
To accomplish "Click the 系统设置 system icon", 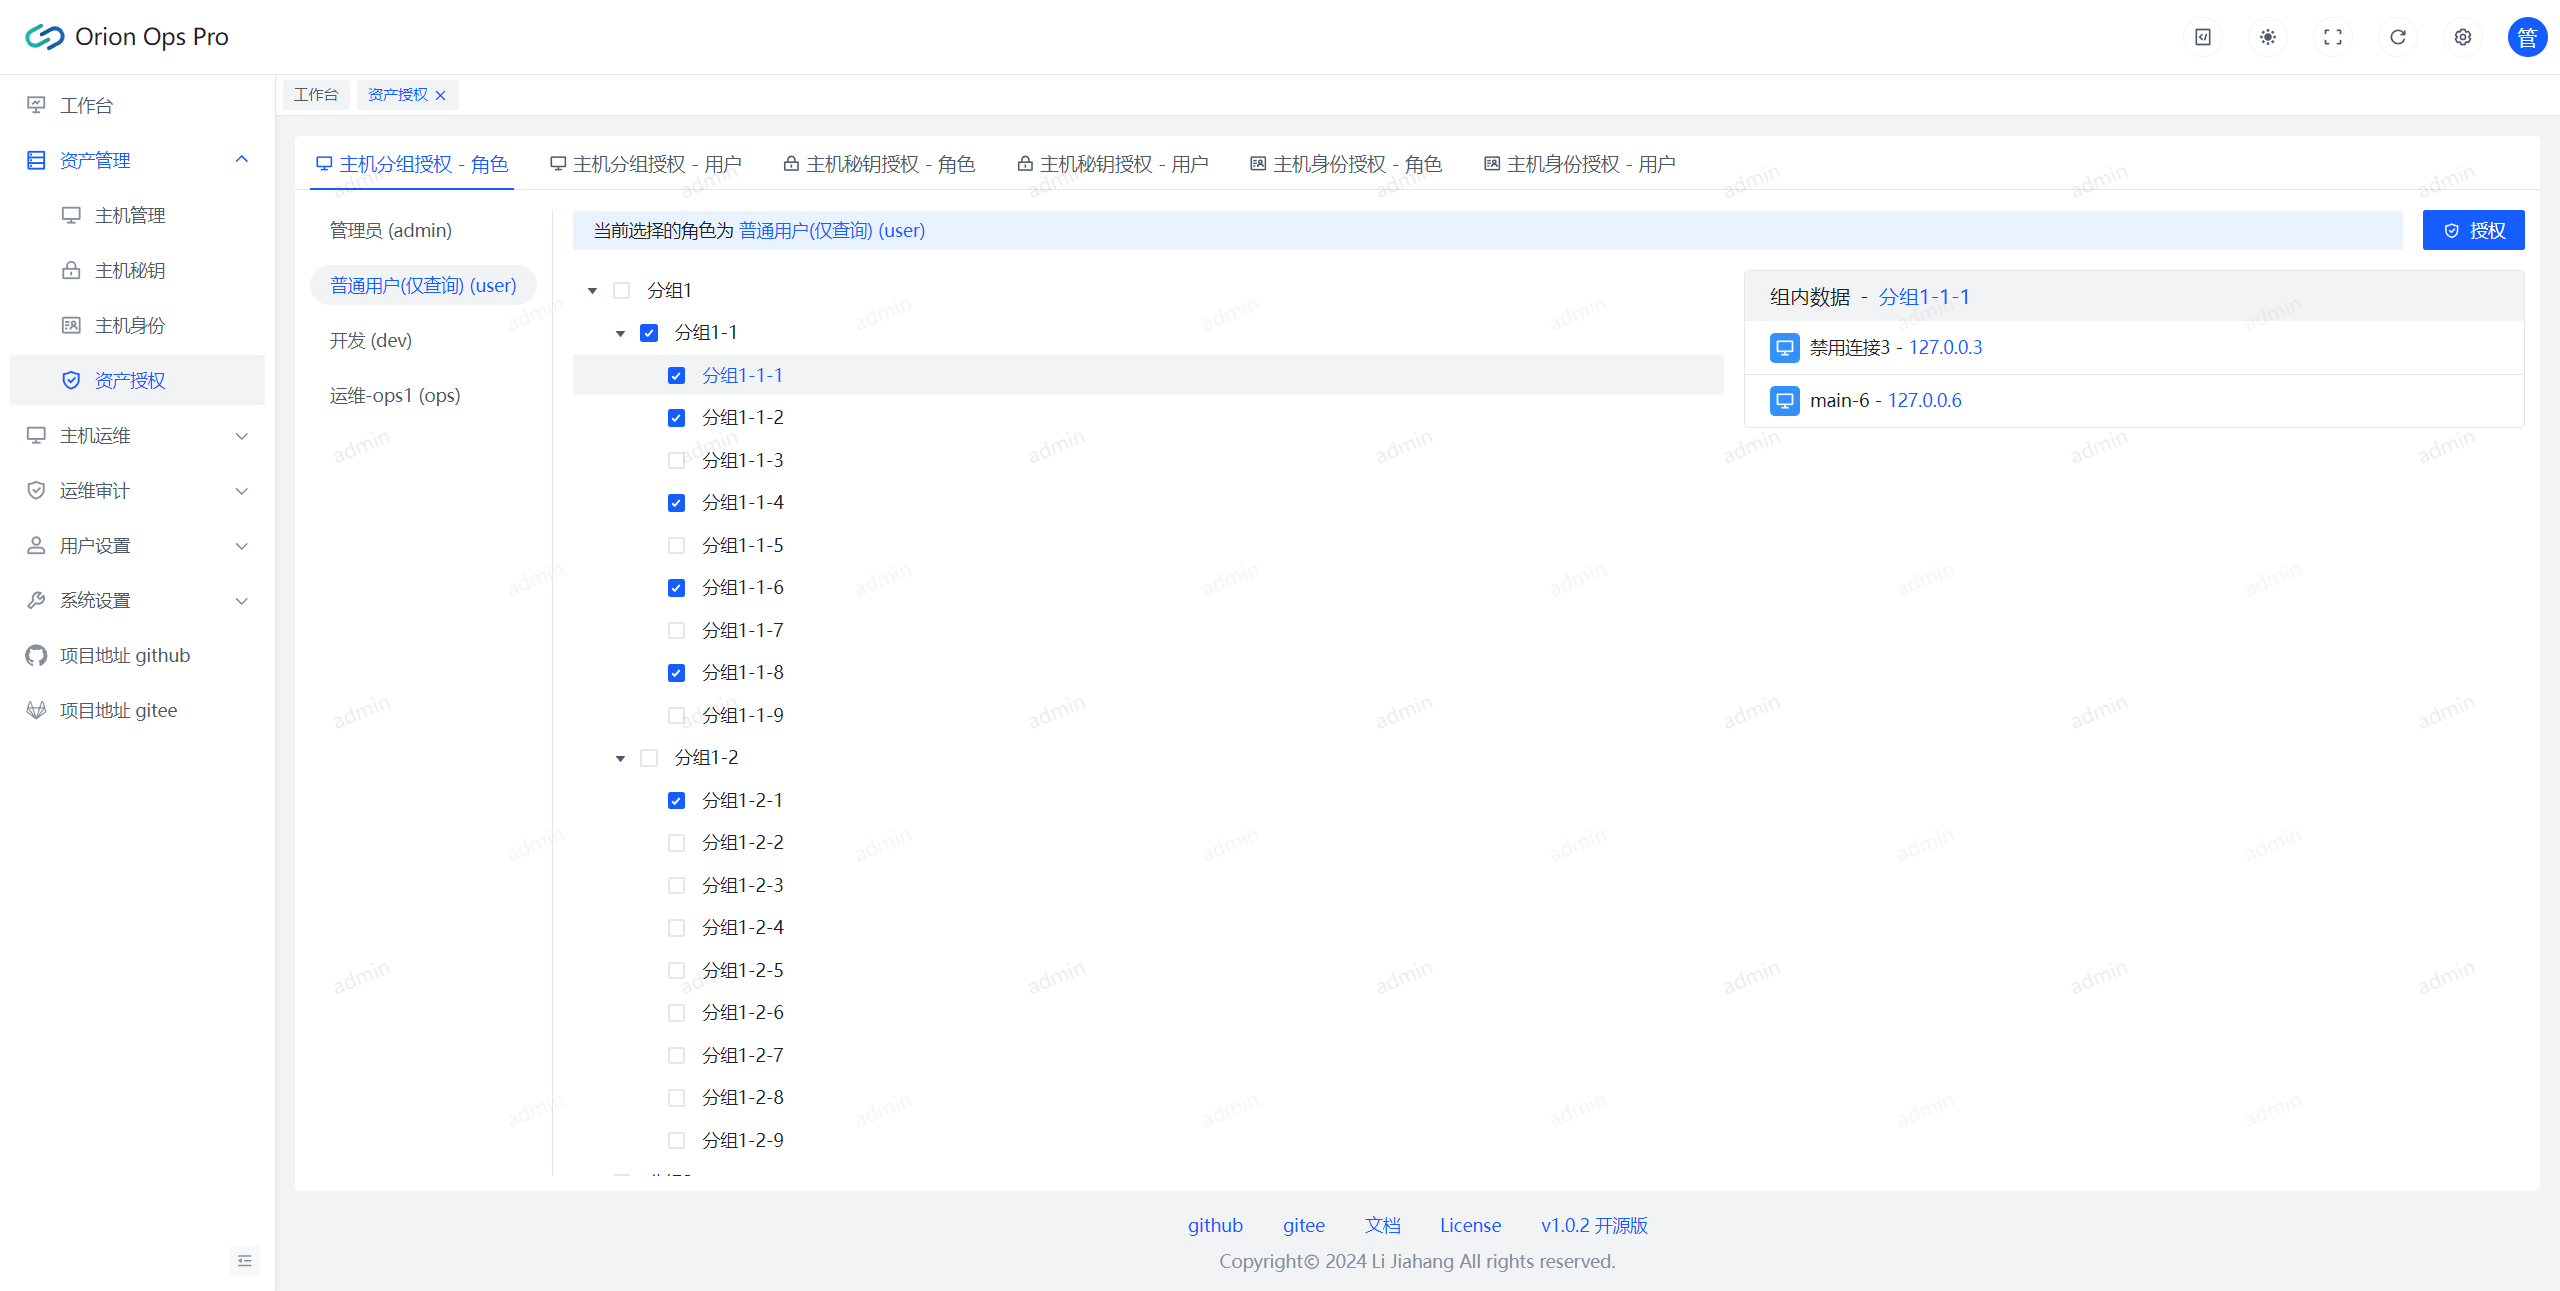I will pyautogui.click(x=35, y=598).
